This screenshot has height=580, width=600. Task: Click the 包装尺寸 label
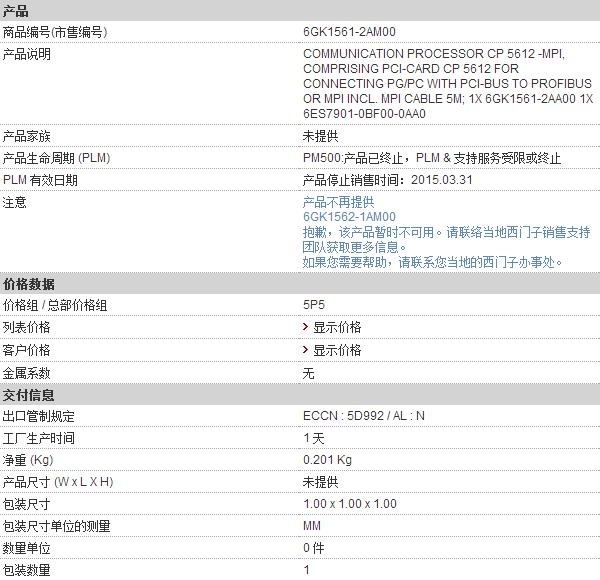tap(26, 504)
